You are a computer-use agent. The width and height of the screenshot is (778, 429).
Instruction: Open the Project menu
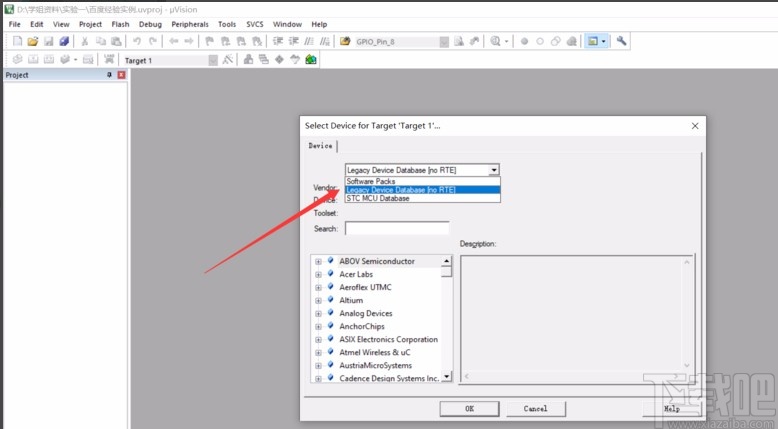point(90,24)
